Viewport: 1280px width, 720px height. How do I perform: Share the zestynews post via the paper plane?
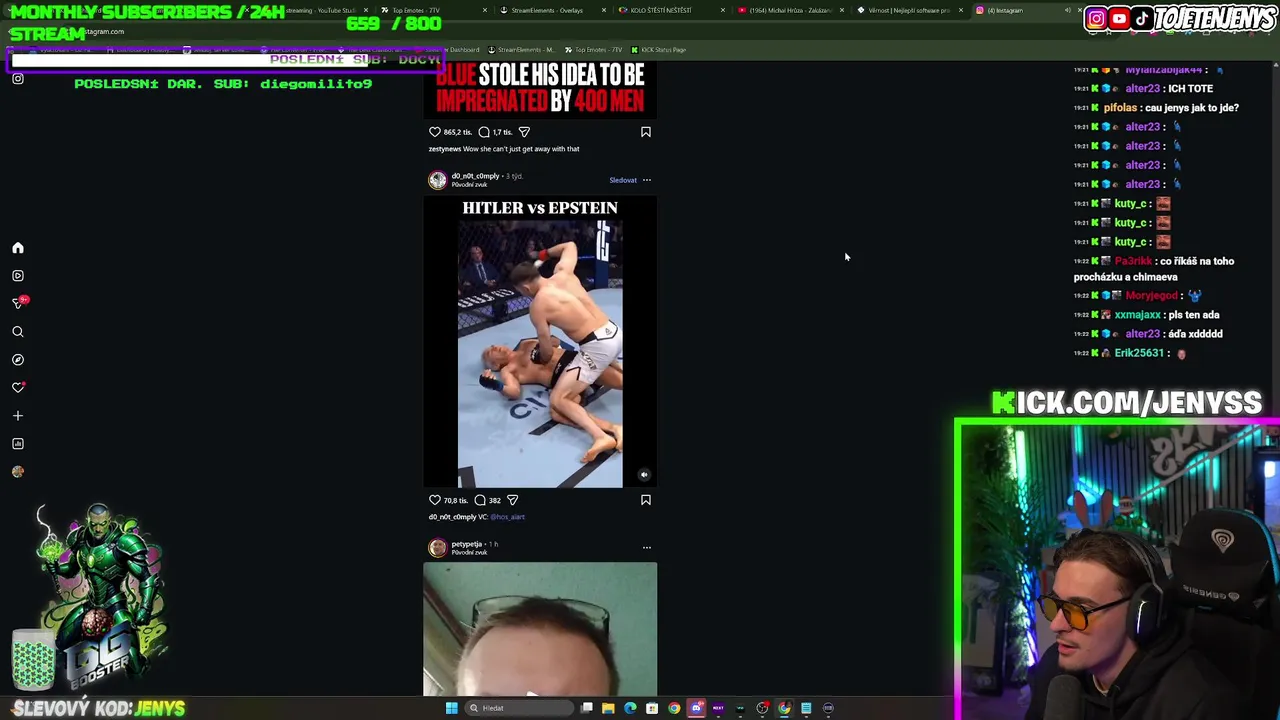coord(524,132)
